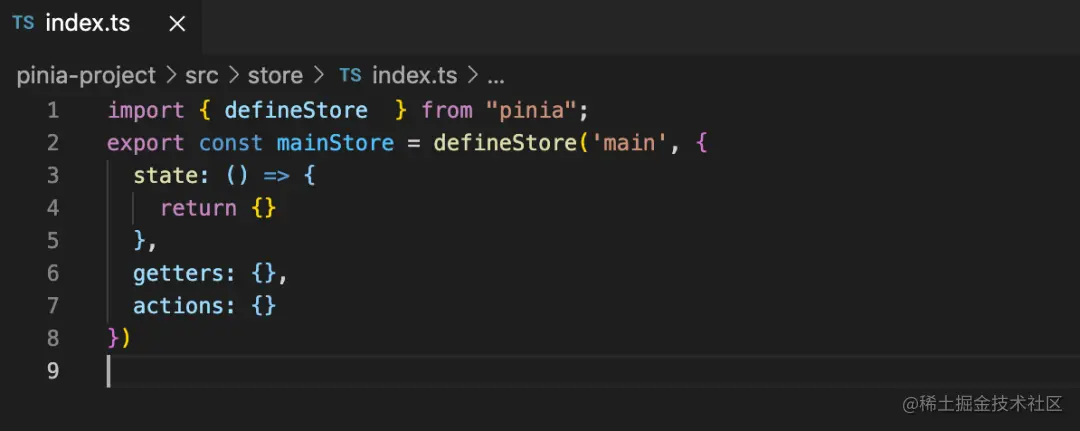Click line number 3 in gutter

[53, 176]
